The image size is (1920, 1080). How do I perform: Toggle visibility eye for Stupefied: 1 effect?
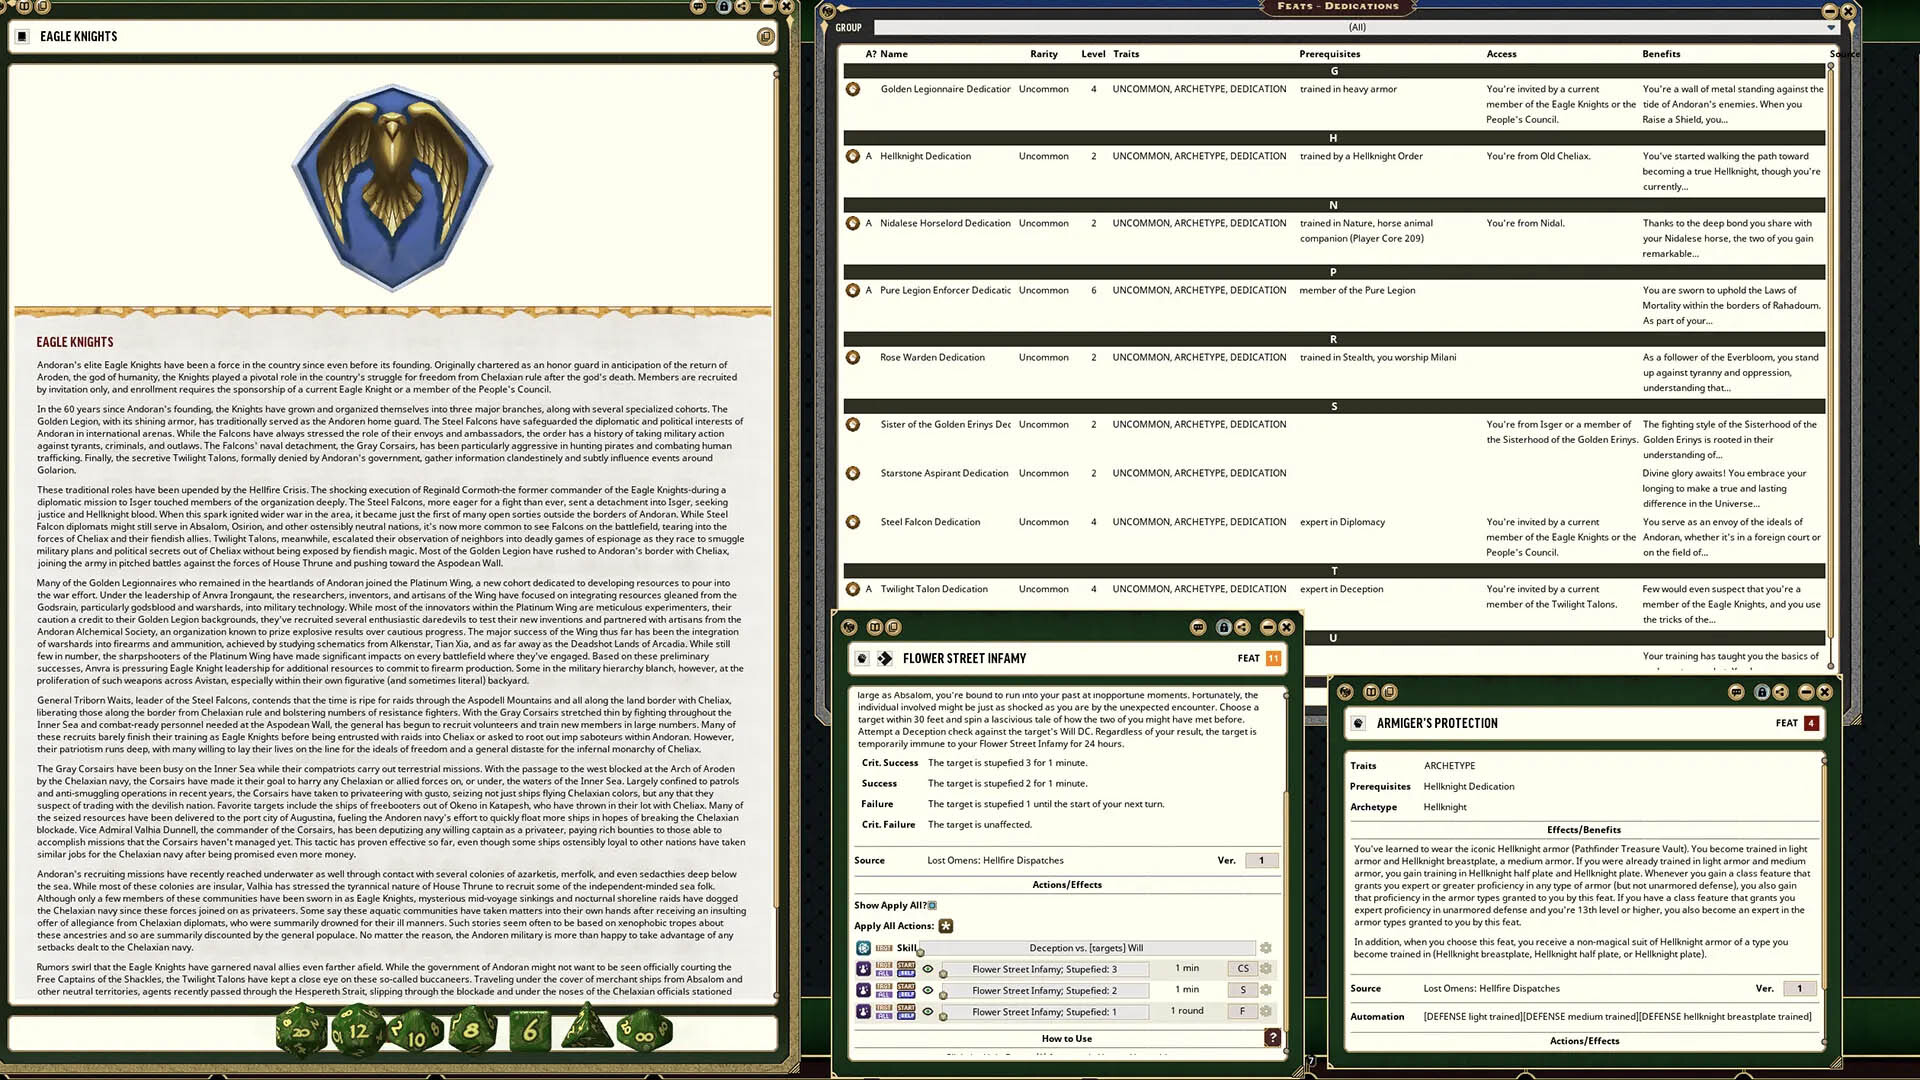pos(928,1012)
